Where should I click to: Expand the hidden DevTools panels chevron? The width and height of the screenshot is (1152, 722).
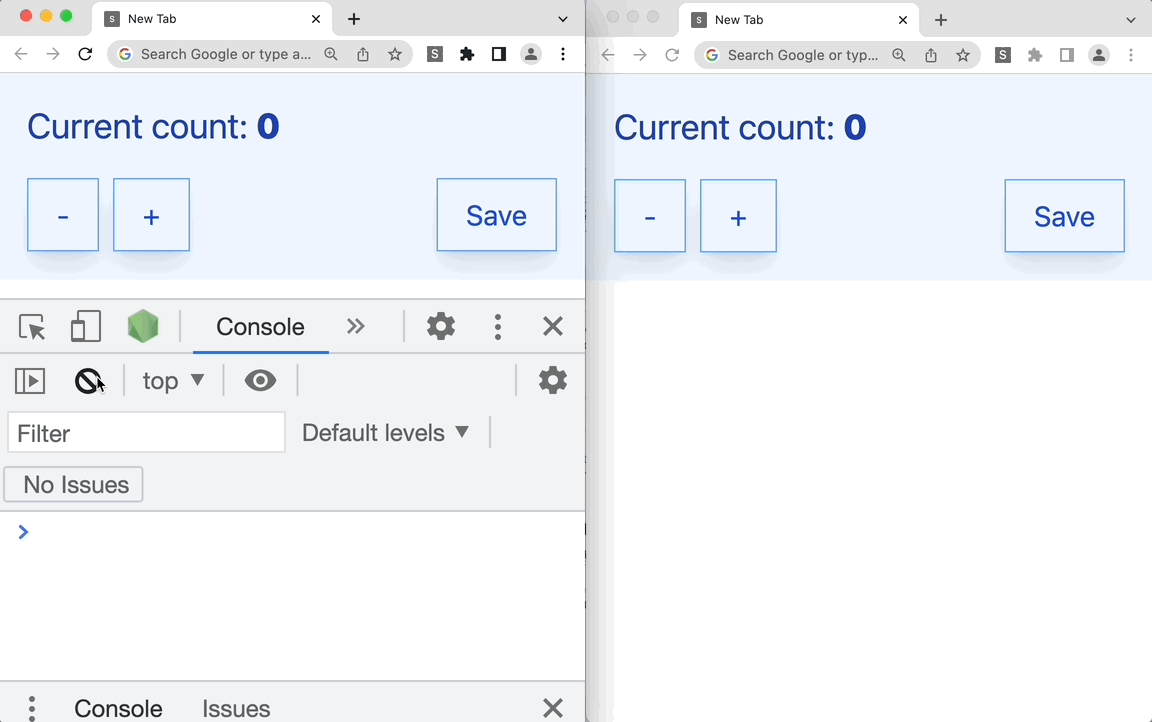pyautogui.click(x=356, y=326)
